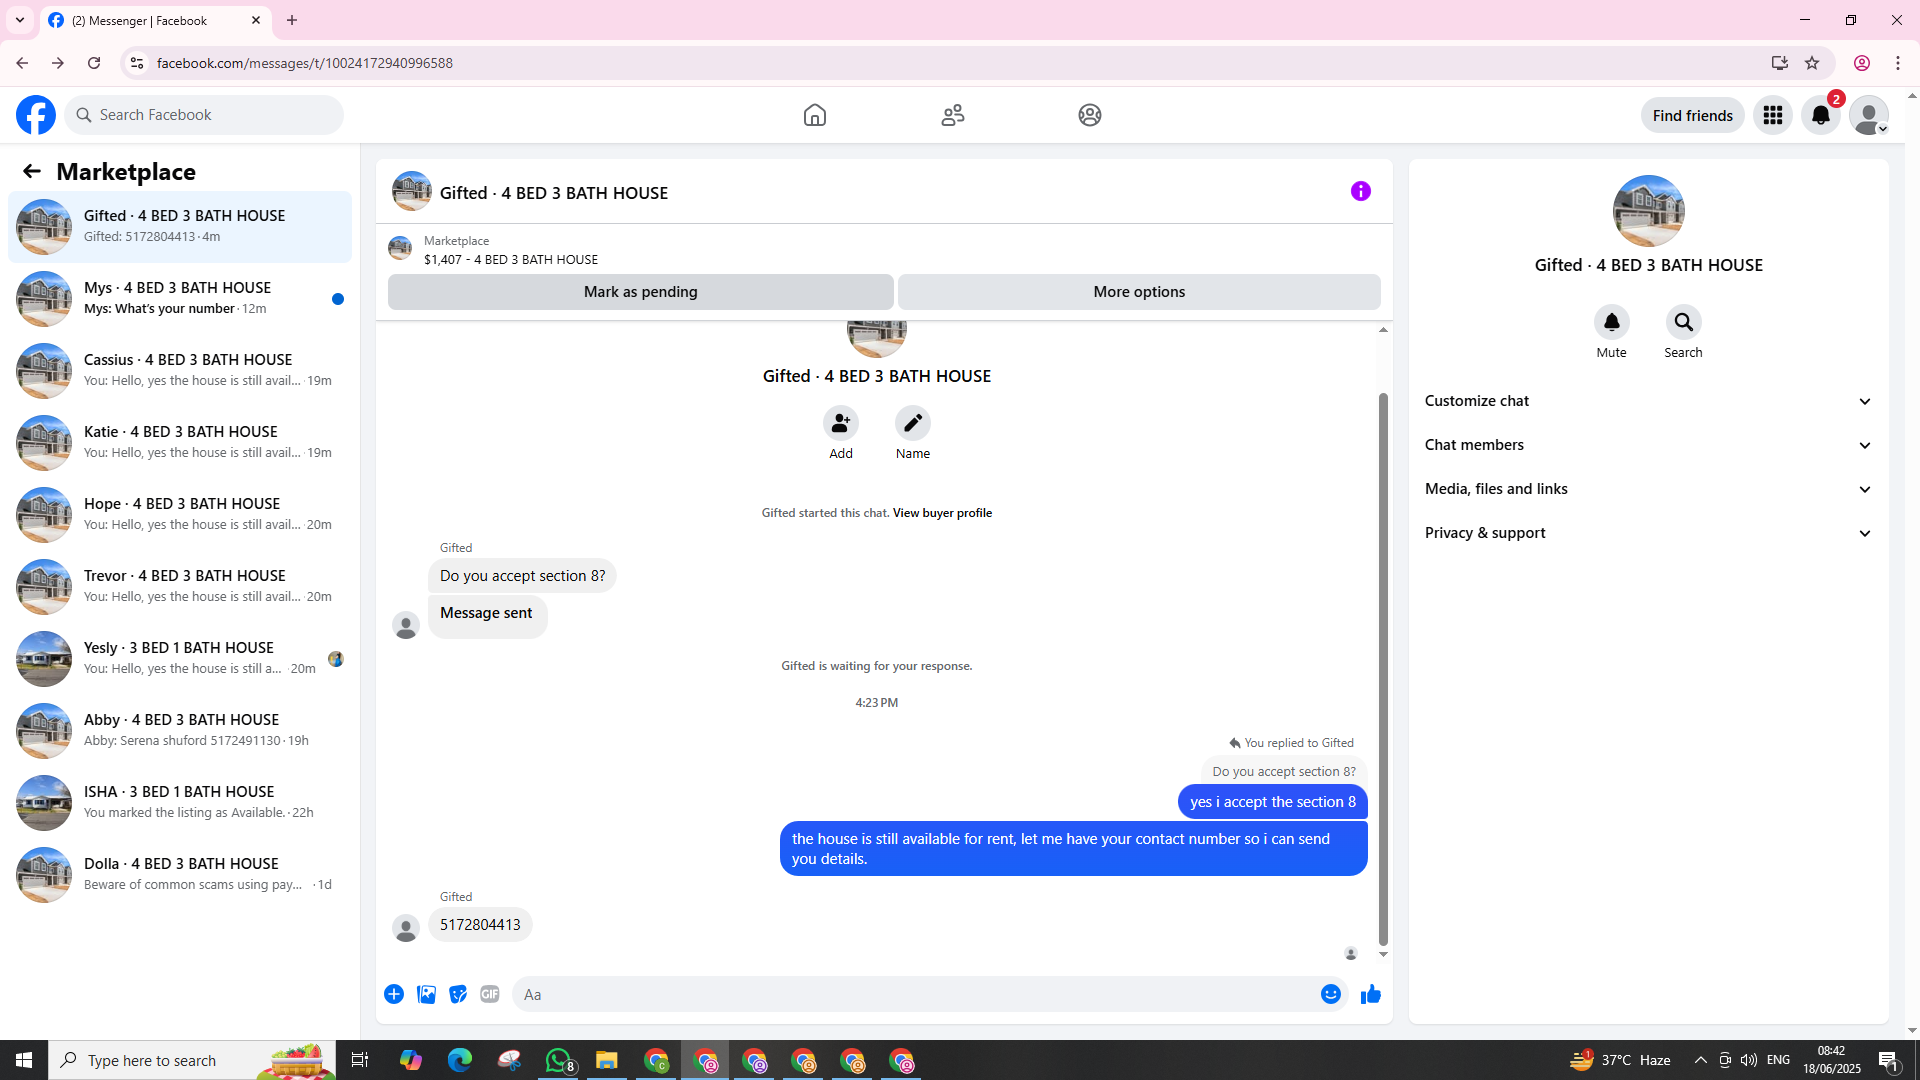This screenshot has width=1920, height=1080.
Task: Open the Chrome menu three dots
Action: pos(1898,63)
